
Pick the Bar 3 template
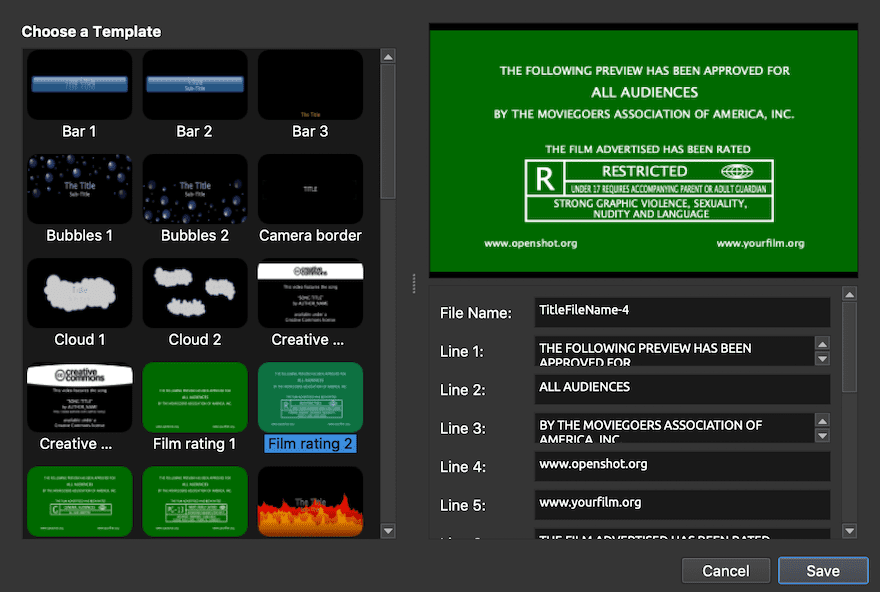tap(310, 85)
